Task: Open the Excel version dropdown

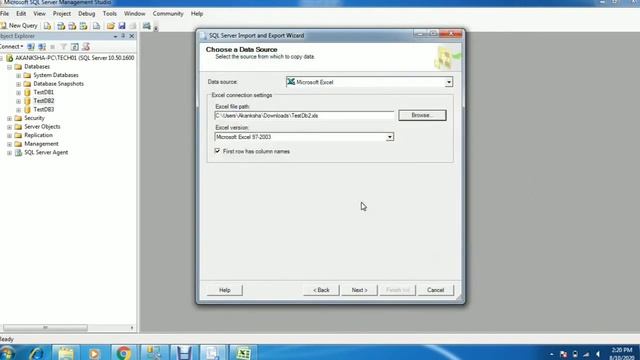Action: (x=389, y=137)
